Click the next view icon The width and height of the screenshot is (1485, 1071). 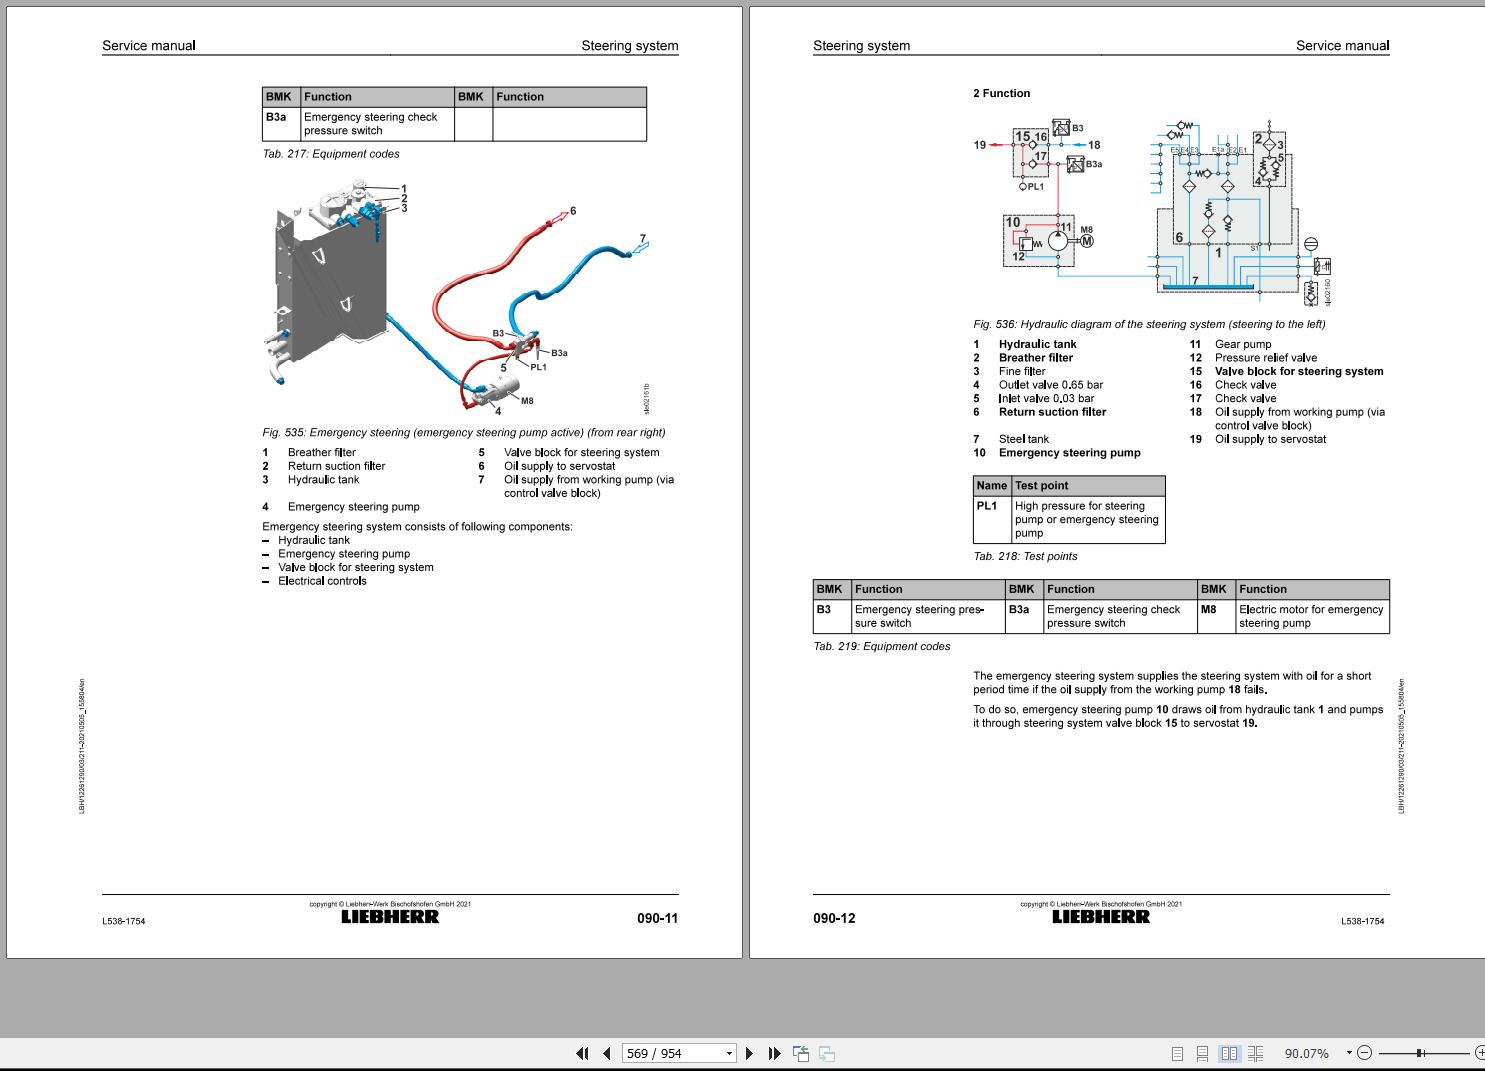[827, 1053]
